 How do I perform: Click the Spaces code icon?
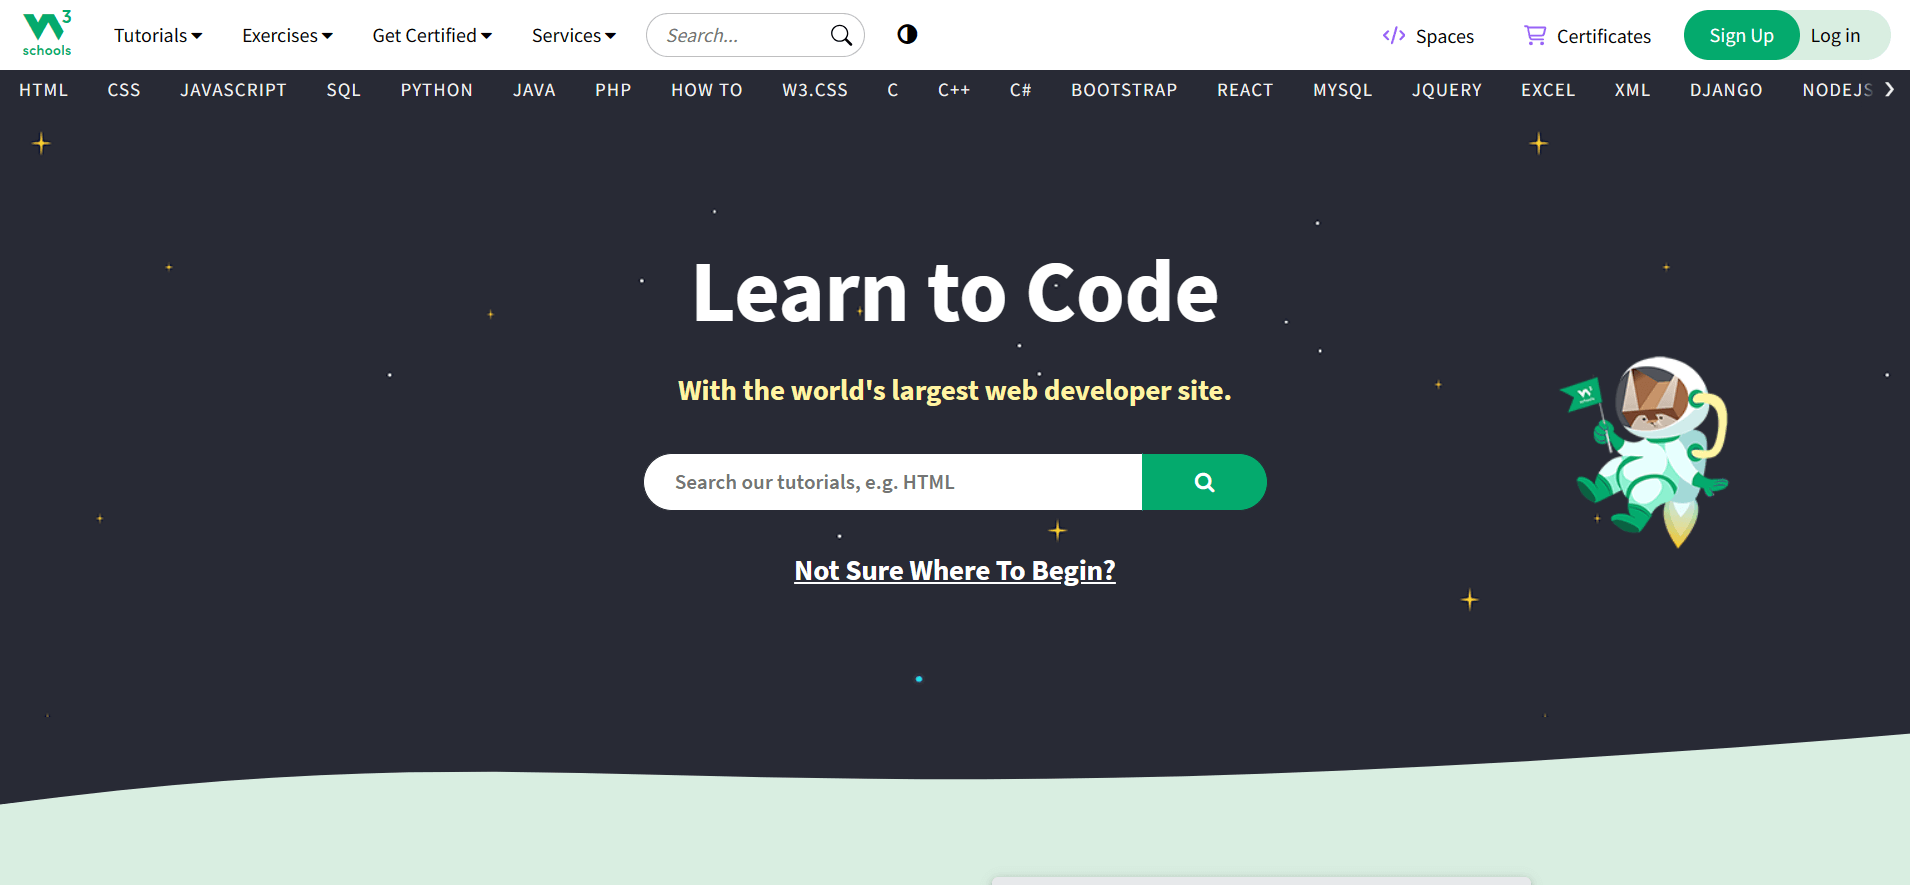point(1394,36)
